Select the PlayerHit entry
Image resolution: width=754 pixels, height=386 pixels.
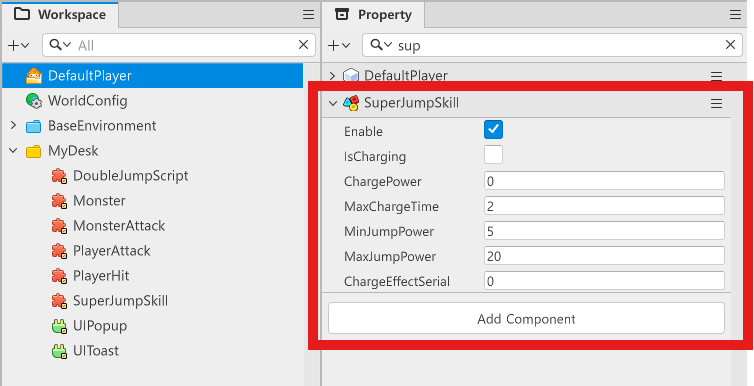point(153,276)
